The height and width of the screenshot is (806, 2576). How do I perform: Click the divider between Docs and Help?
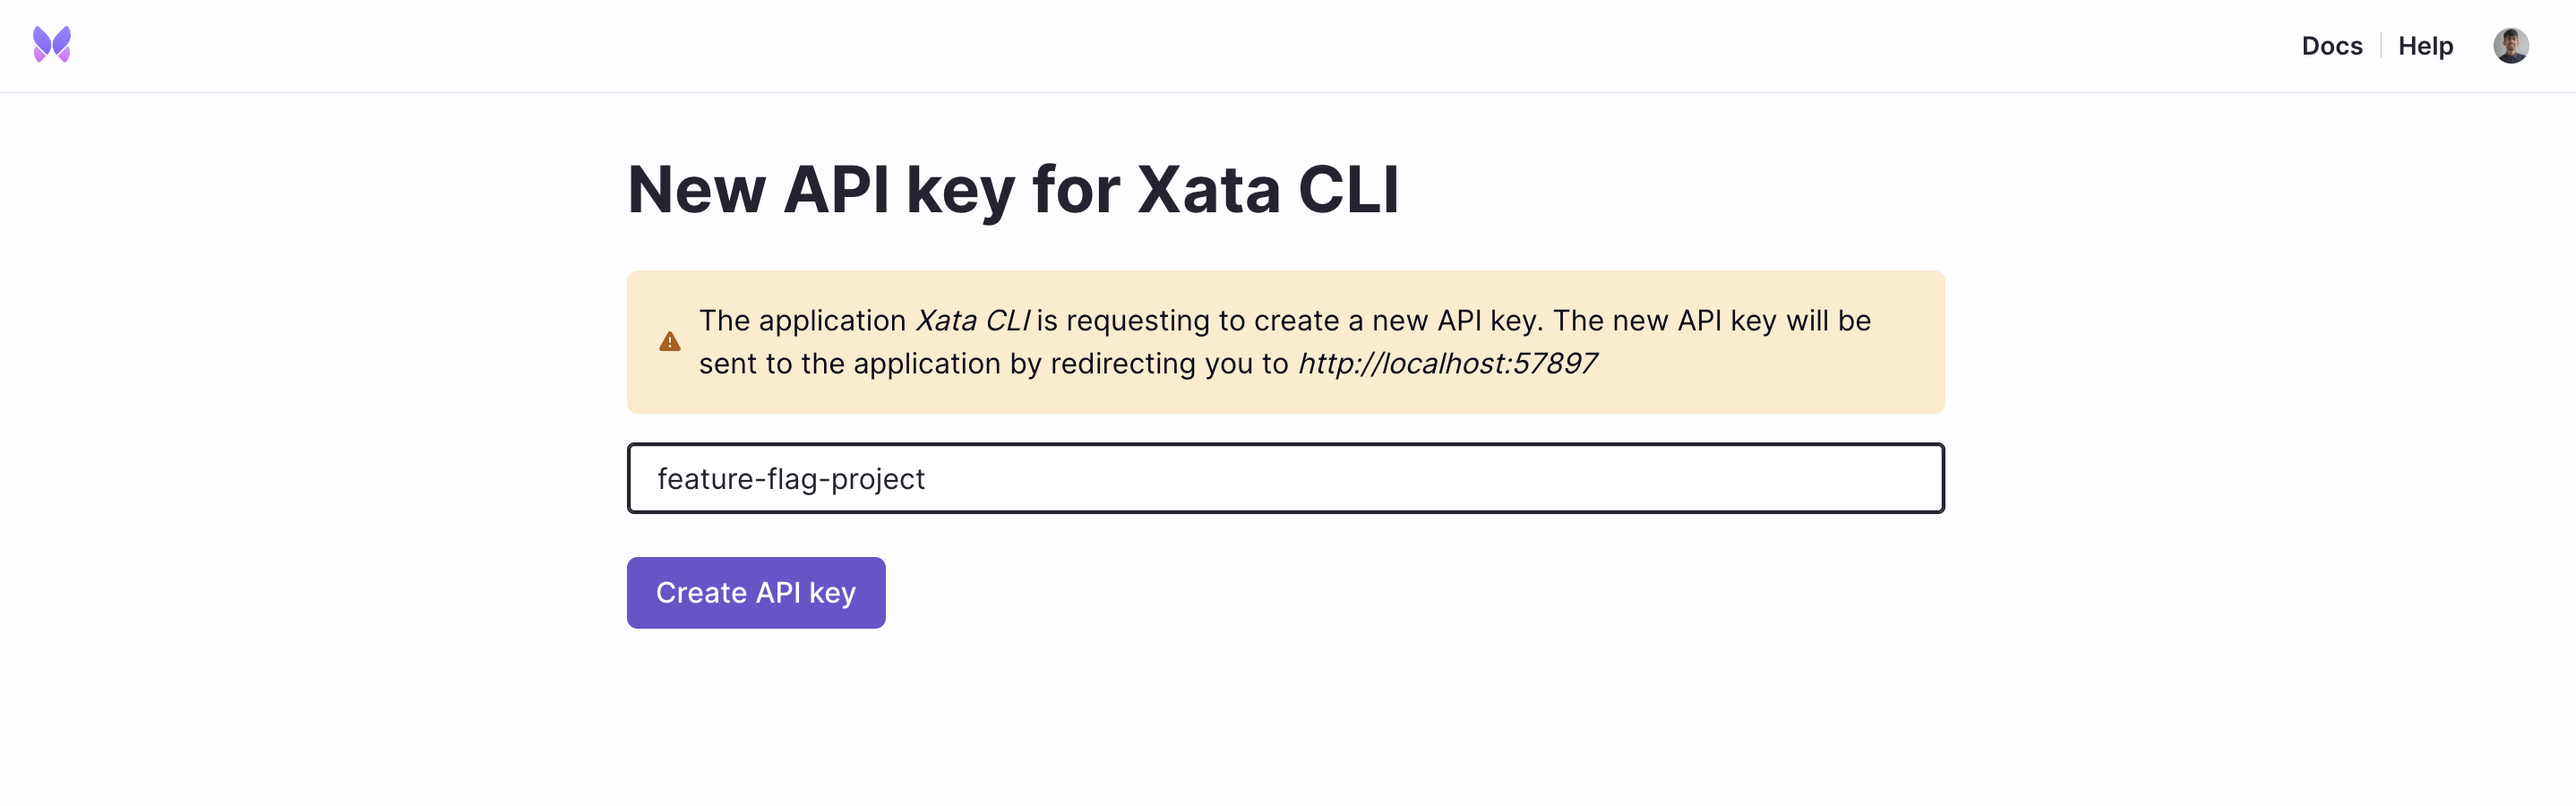tap(2381, 46)
